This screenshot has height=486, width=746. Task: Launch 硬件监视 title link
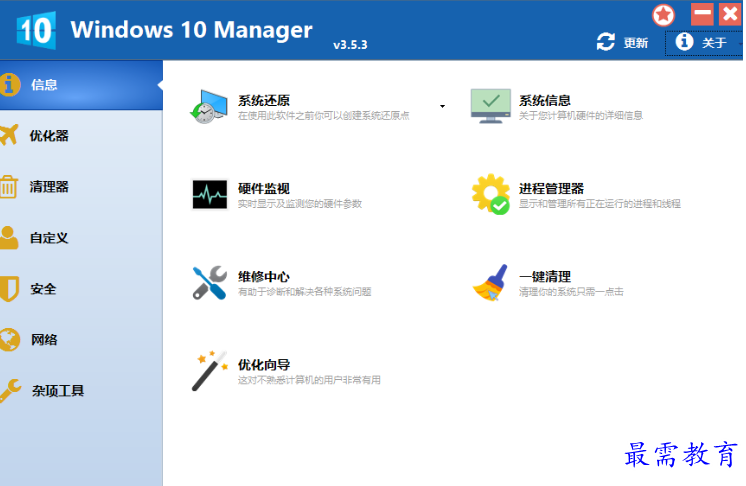pos(264,188)
